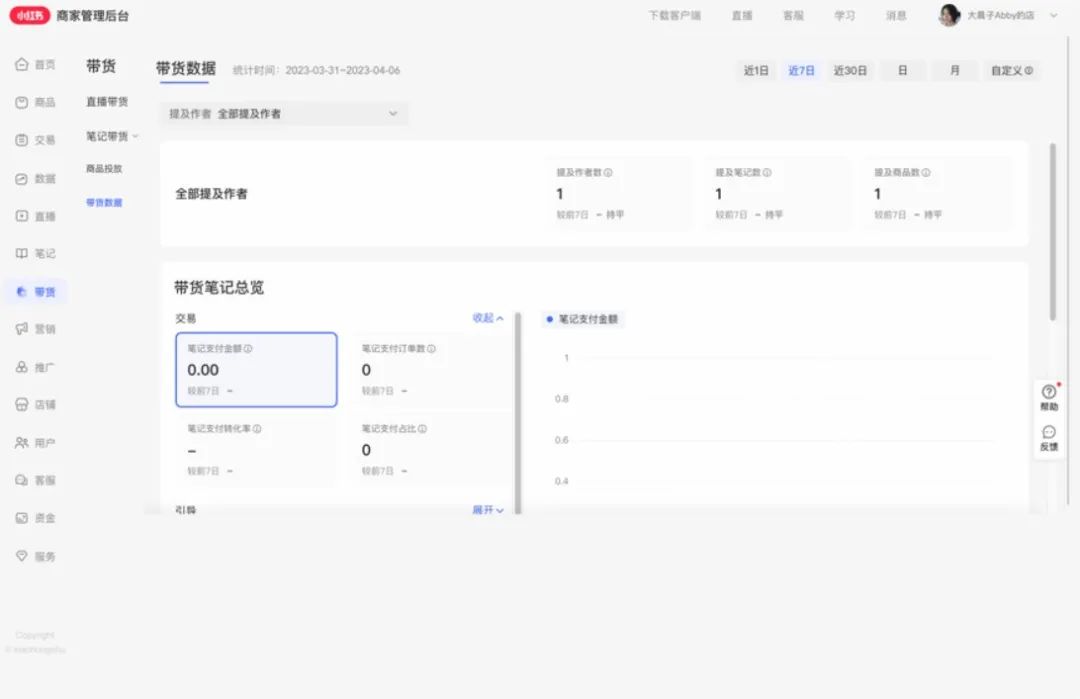This screenshot has width=1080, height=699.
Task: Open 直播带货 in the submenu
Action: [107, 102]
